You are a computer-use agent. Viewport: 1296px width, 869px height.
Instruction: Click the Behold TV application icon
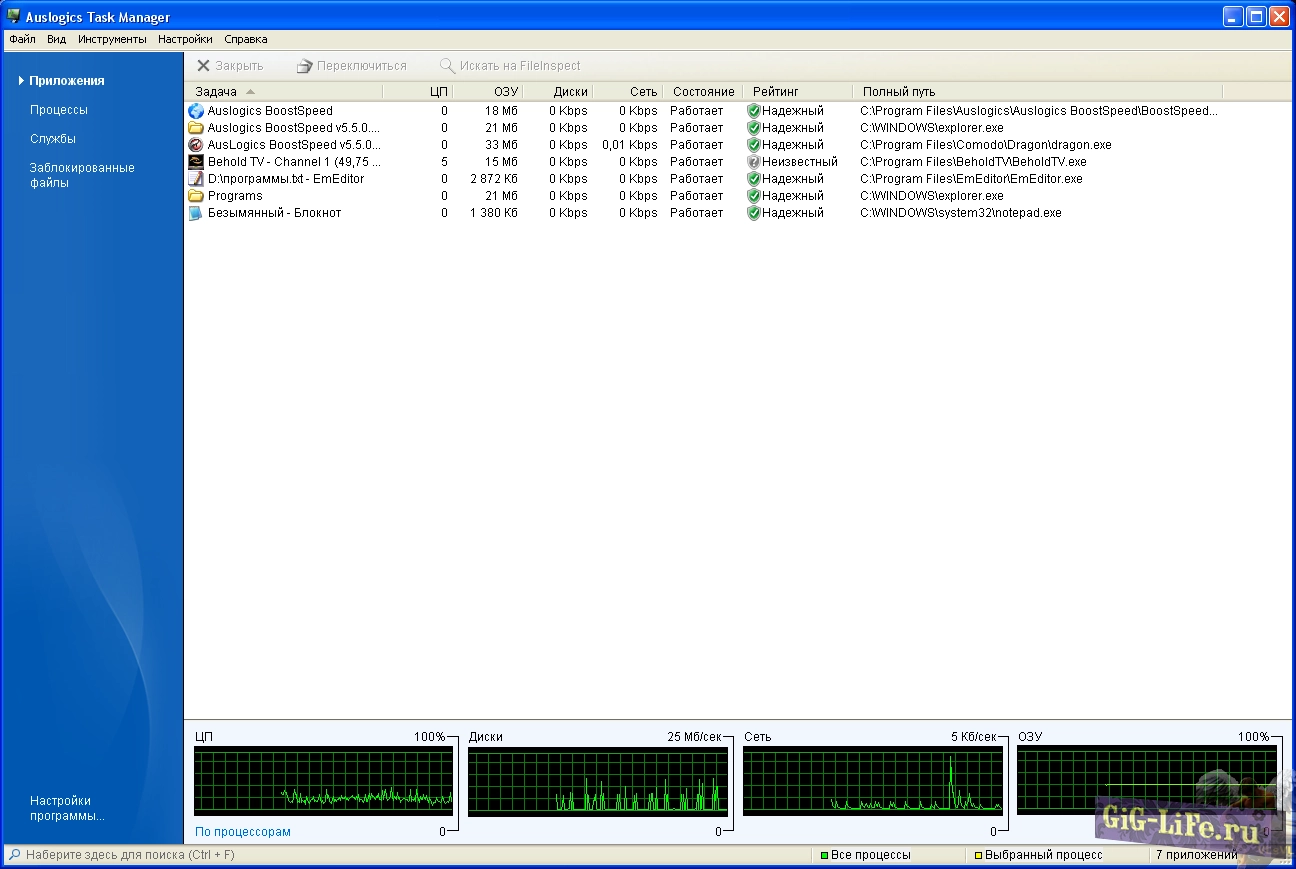click(196, 162)
